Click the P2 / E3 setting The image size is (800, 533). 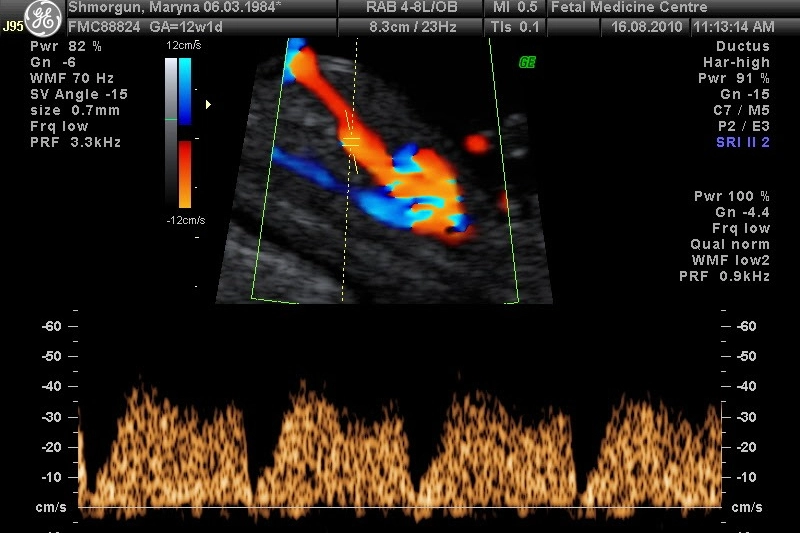[x=743, y=126]
